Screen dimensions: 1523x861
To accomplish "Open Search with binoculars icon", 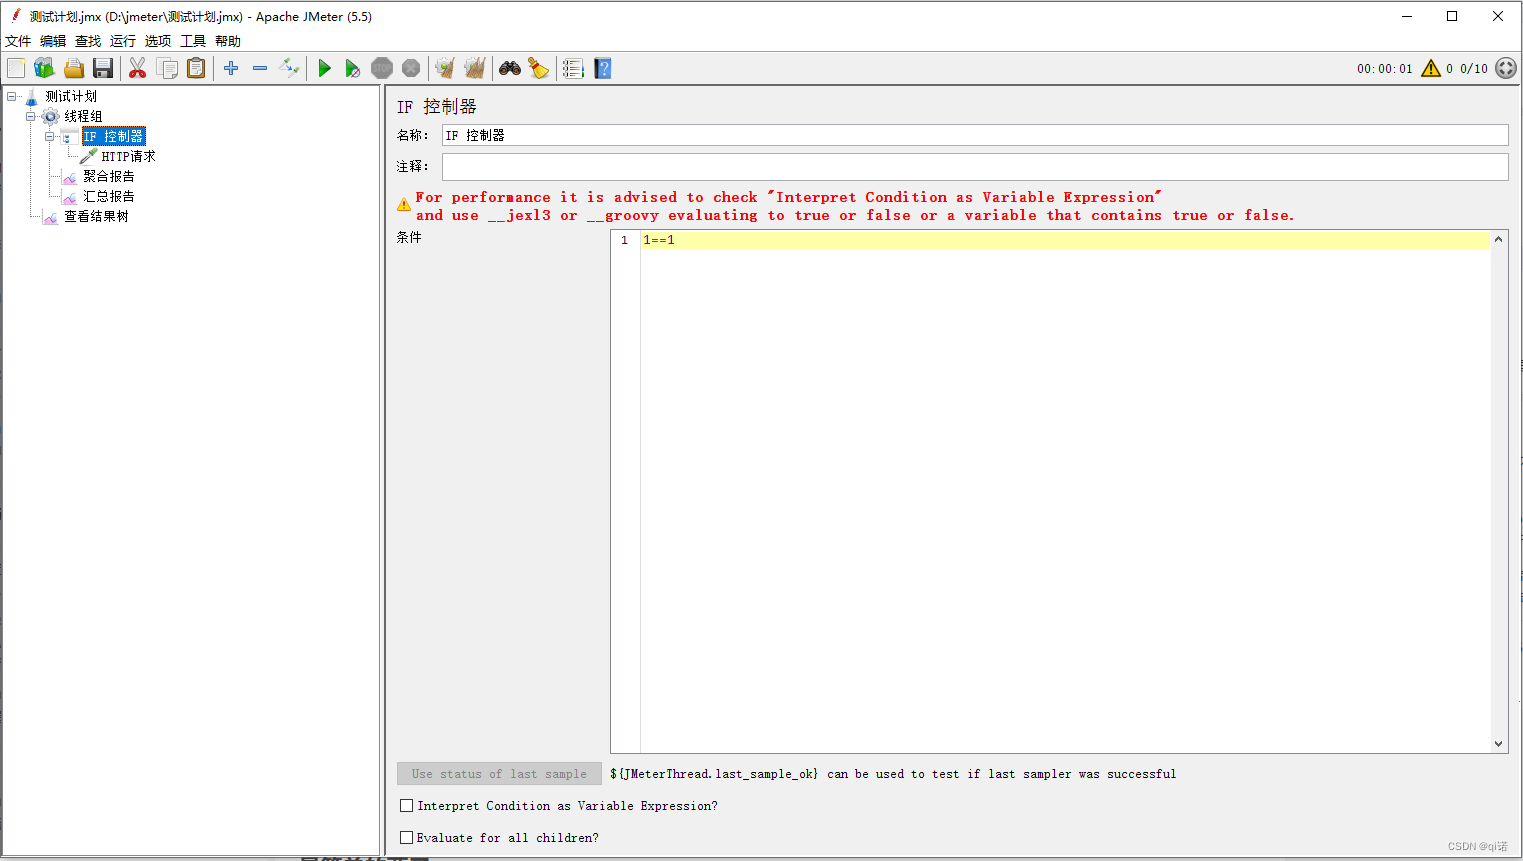I will 510,68.
